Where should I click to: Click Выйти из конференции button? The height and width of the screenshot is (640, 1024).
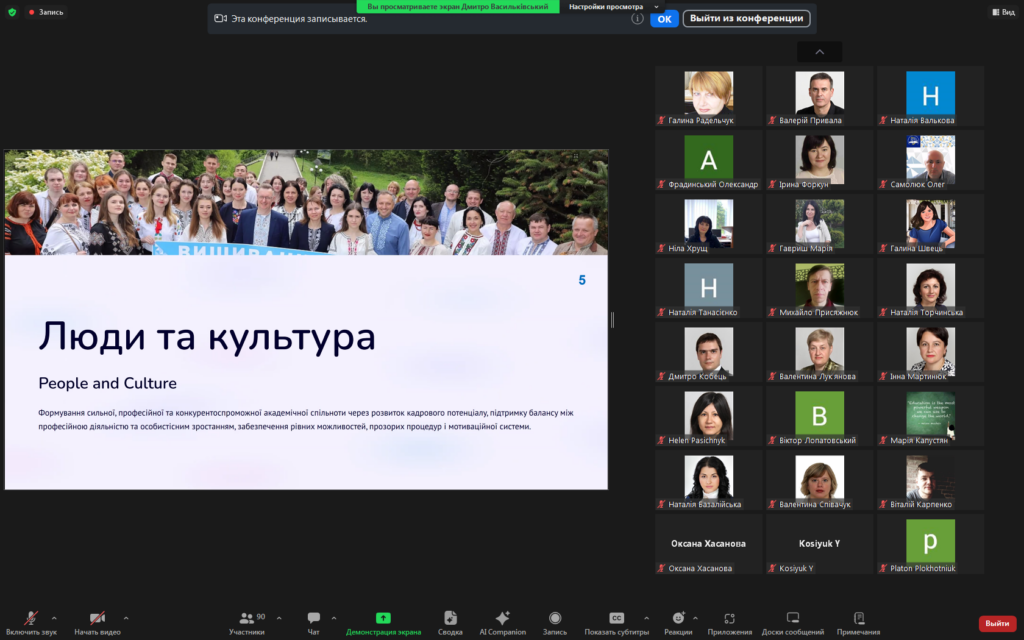(746, 19)
